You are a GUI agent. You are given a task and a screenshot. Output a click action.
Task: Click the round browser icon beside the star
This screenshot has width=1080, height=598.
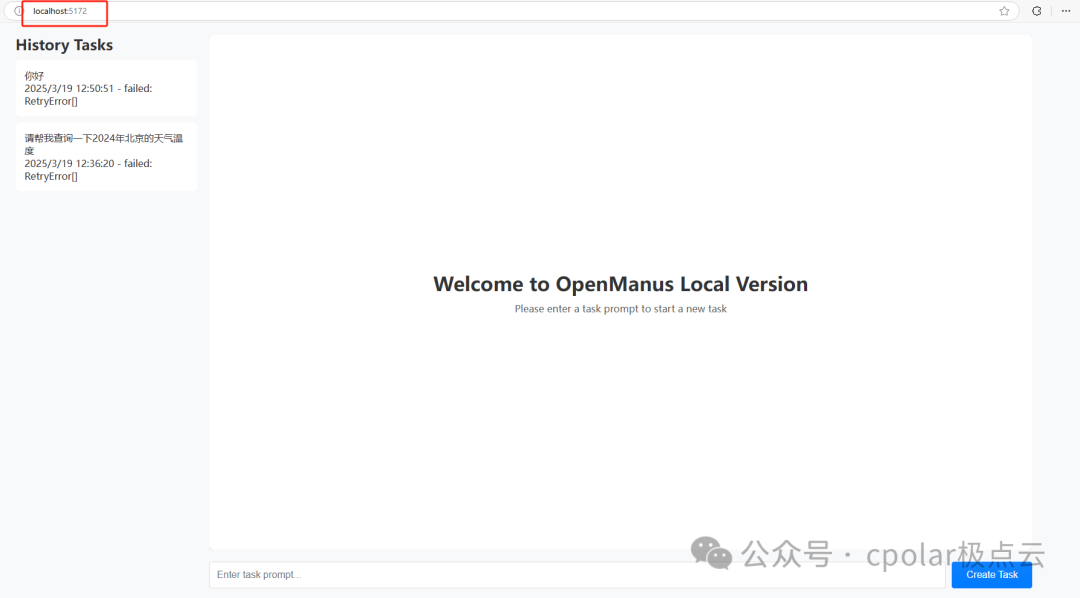(x=1036, y=11)
